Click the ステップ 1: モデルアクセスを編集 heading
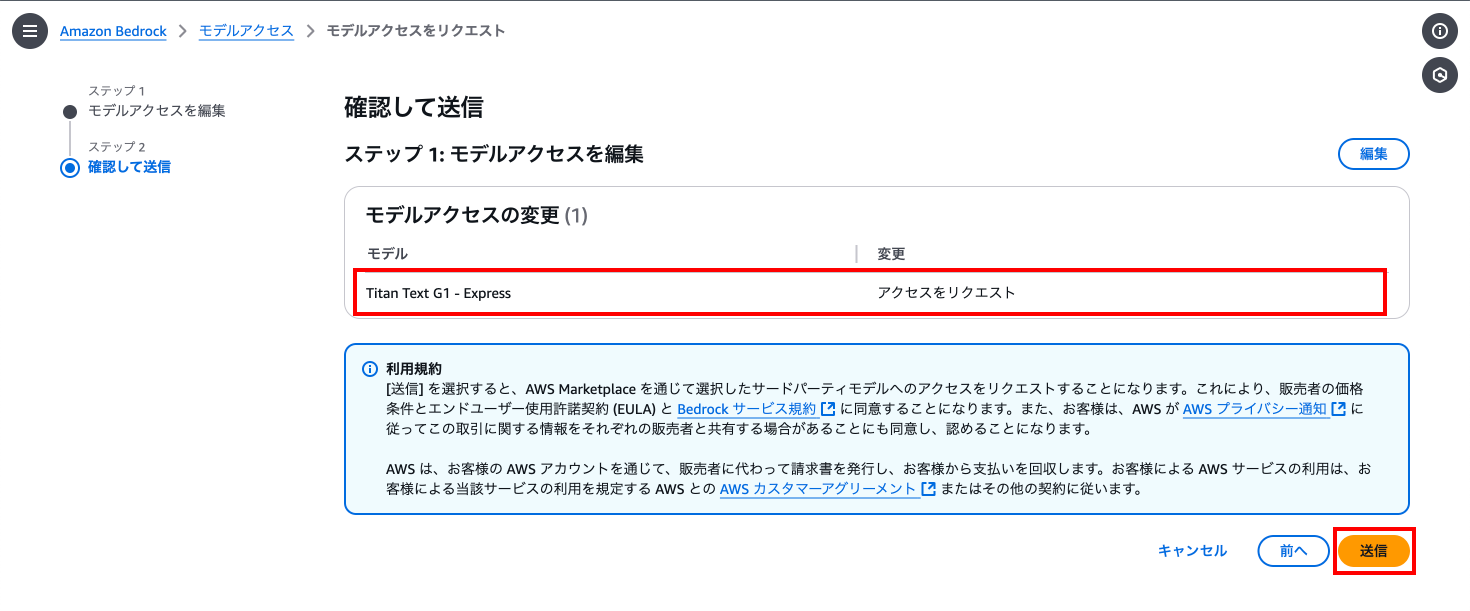Viewport: 1470px width, 611px height. pyautogui.click(x=494, y=154)
